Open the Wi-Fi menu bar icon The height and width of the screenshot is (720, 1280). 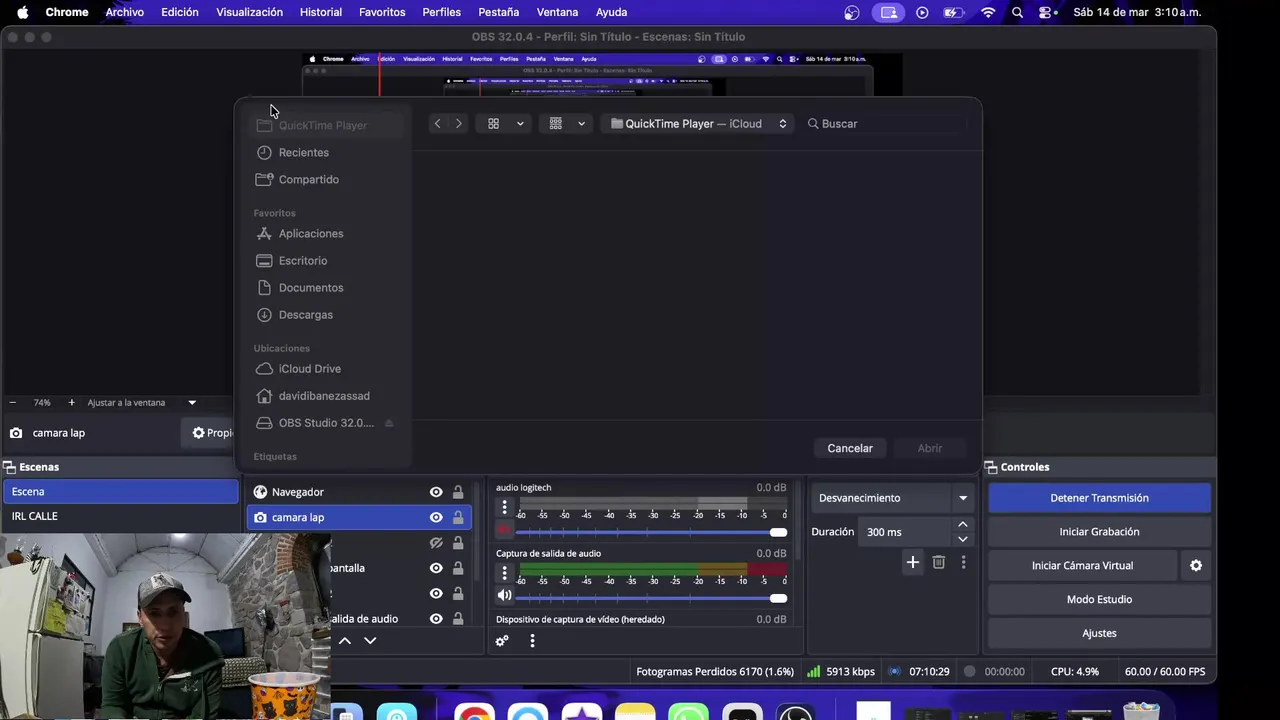[988, 12]
